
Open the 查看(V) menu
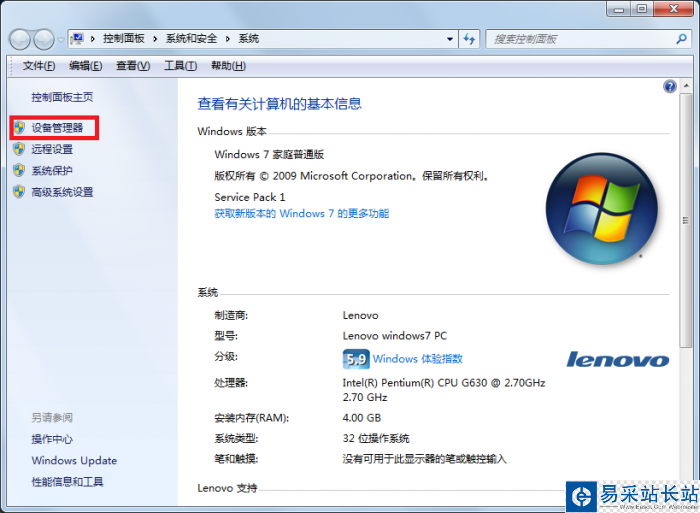133,66
